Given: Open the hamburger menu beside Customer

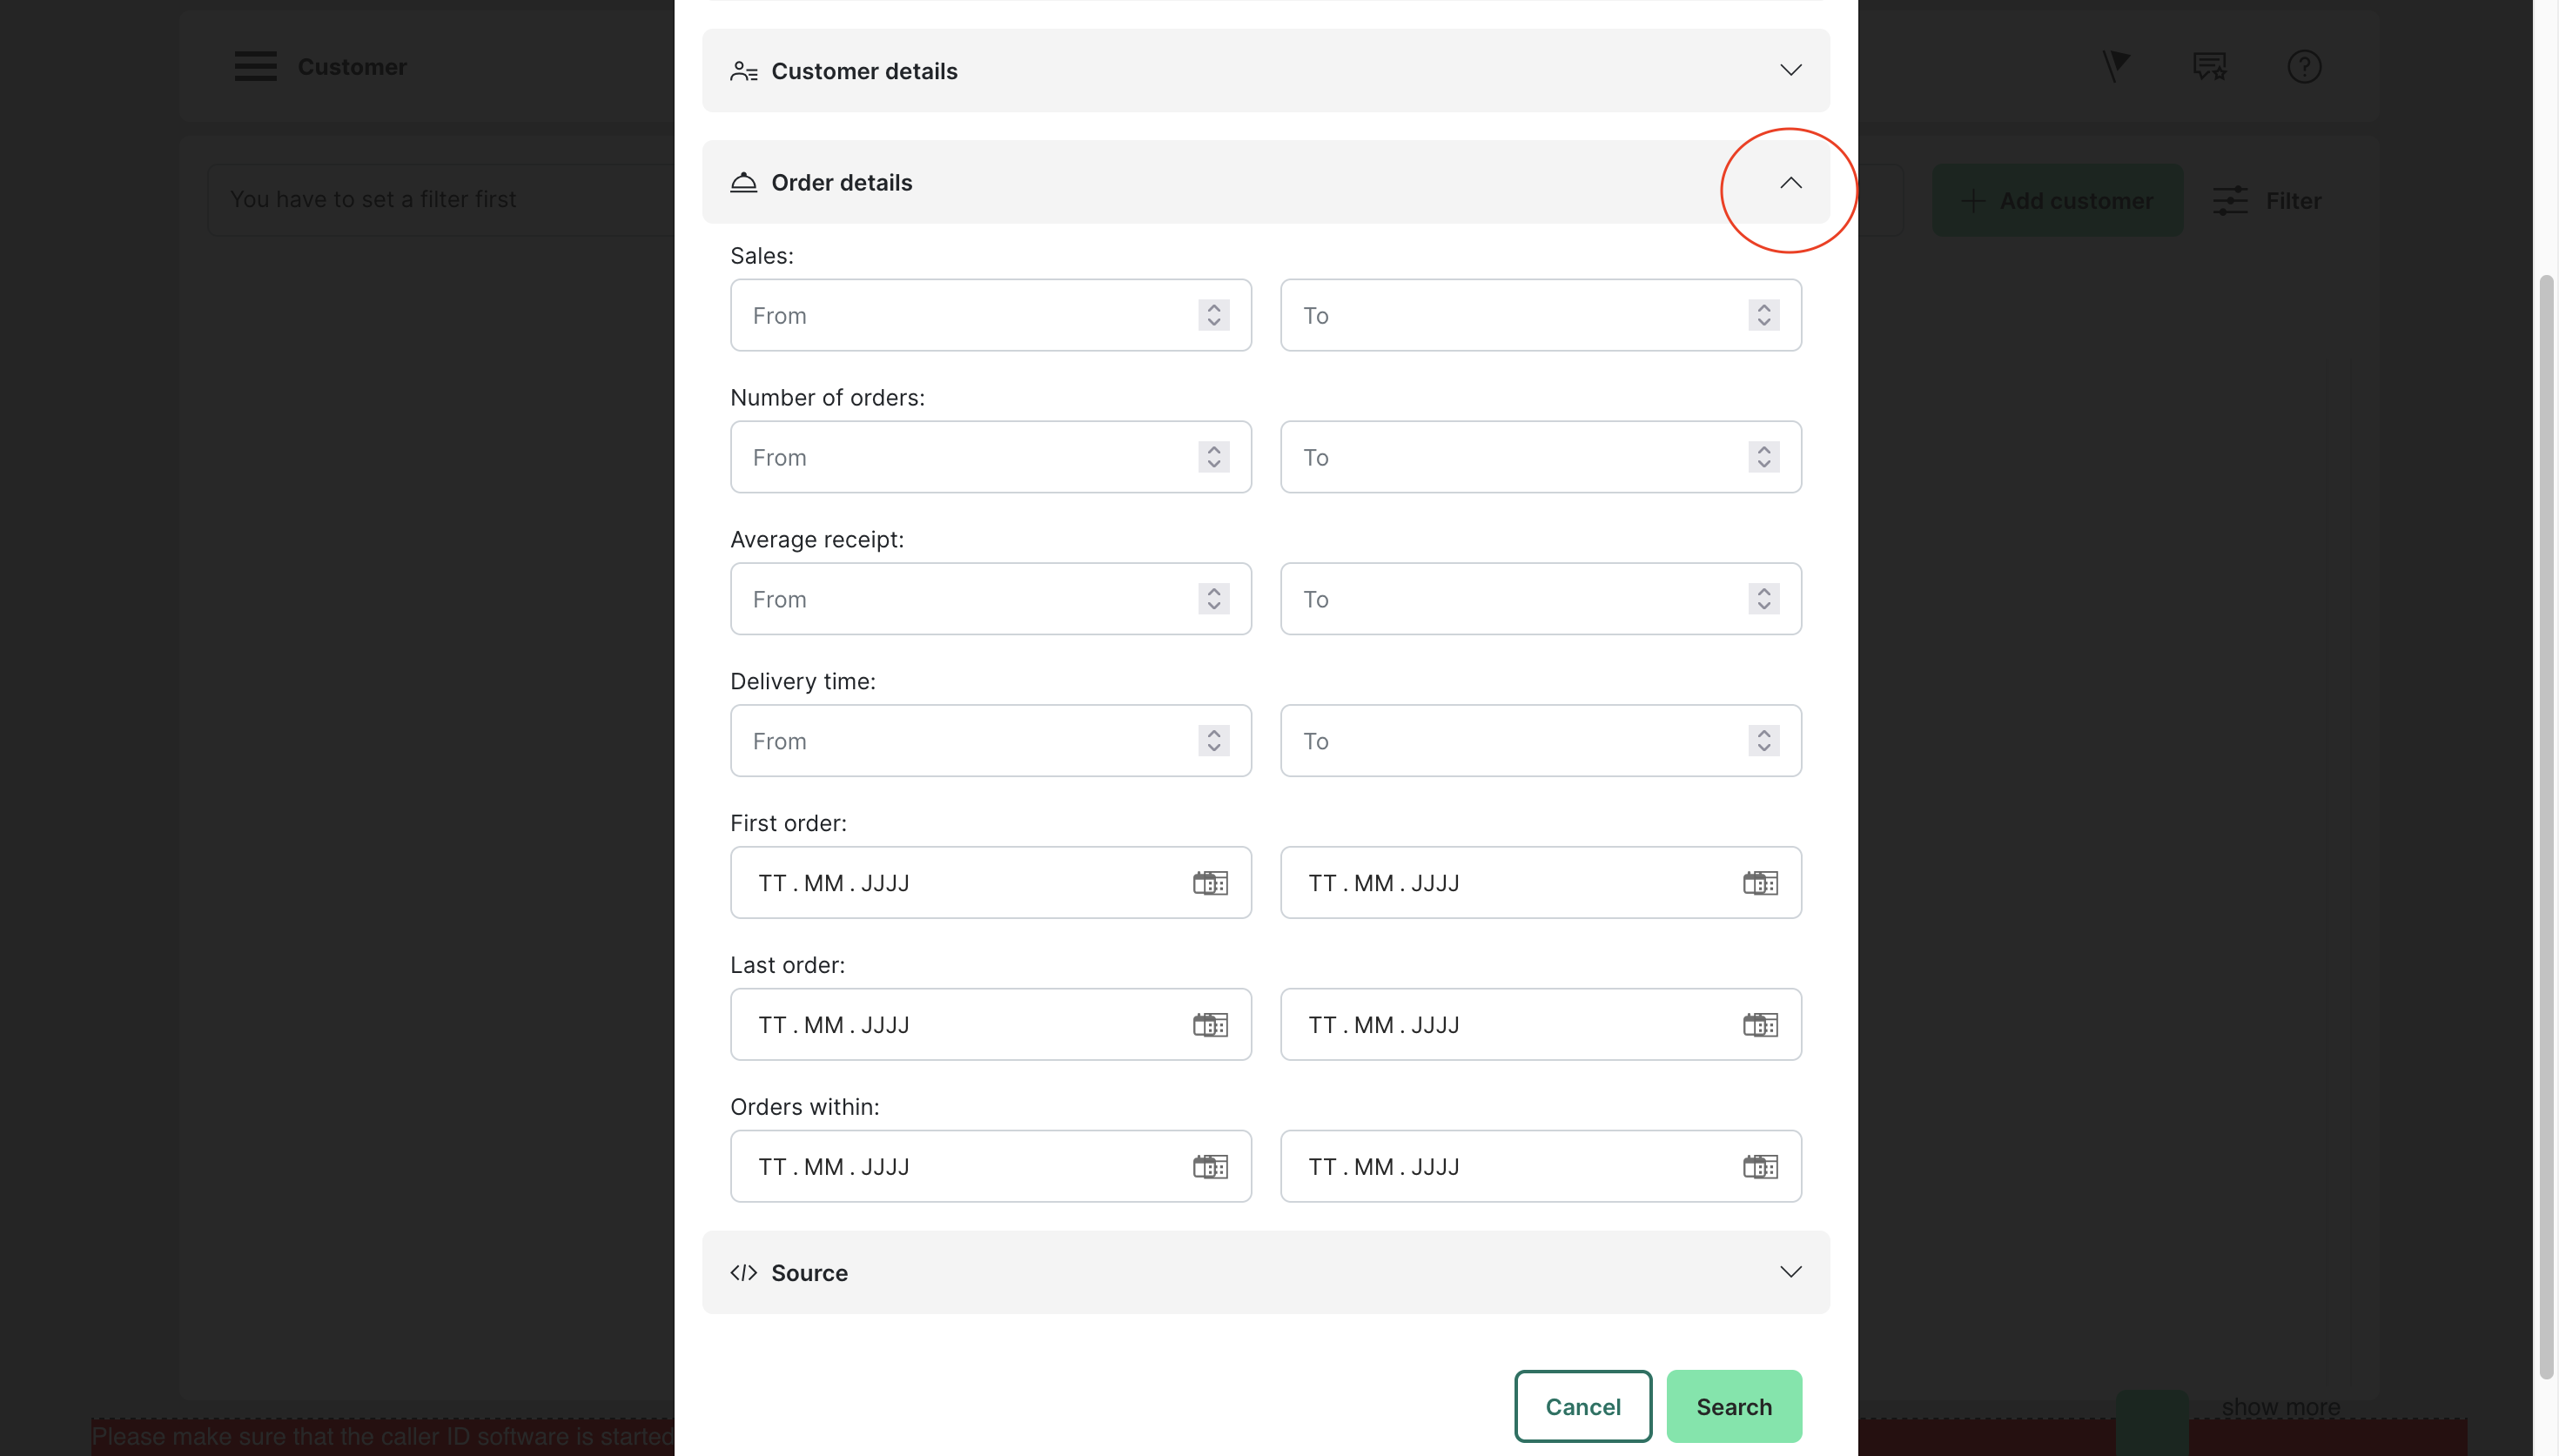Looking at the screenshot, I should (255, 67).
